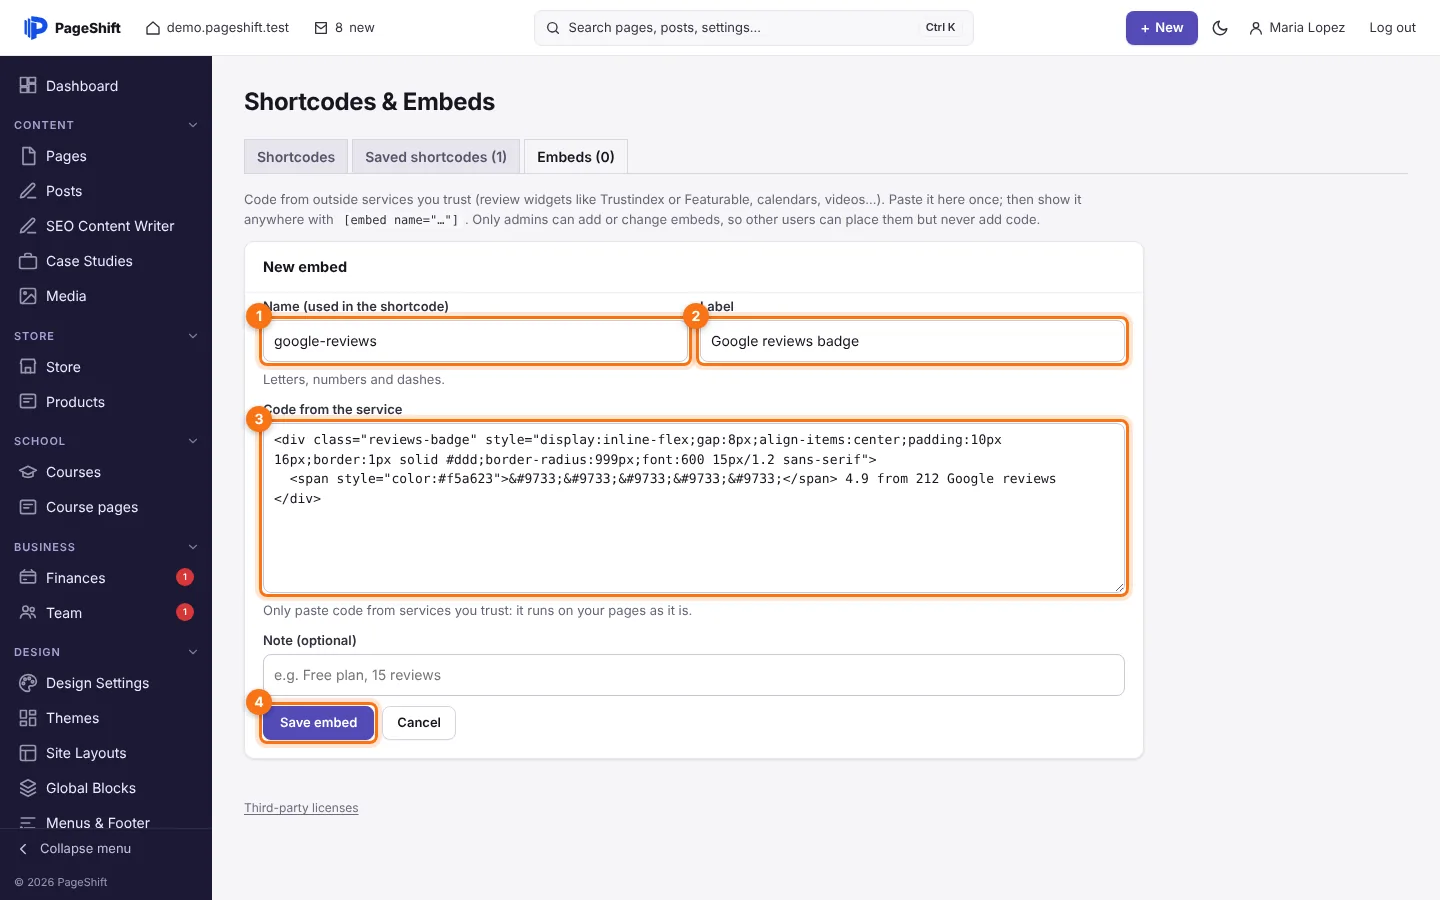Collapse the BUSINESS sidebar section
This screenshot has width=1440, height=900.
pyautogui.click(x=193, y=547)
